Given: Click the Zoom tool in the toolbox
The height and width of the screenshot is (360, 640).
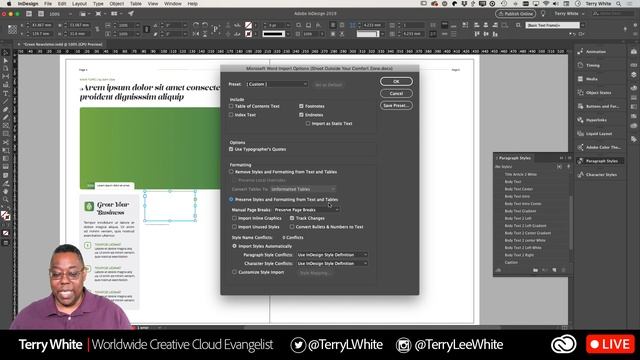Looking at the screenshot, I should (x=6, y=200).
